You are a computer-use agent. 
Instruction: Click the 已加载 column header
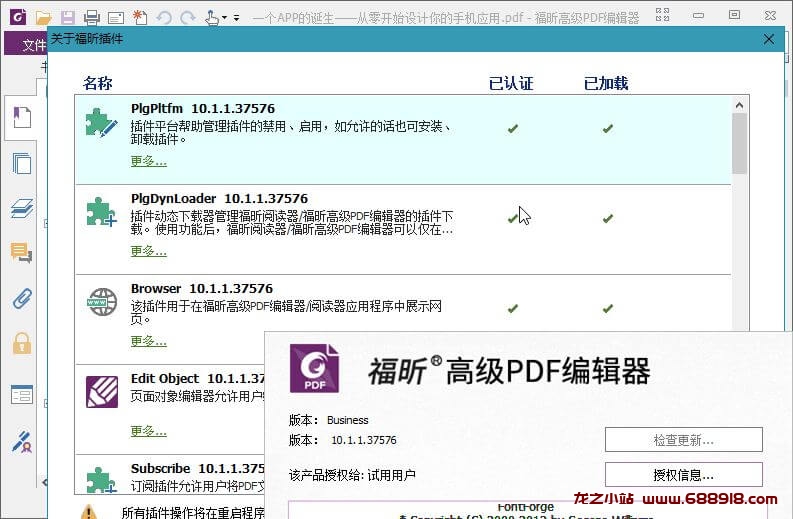coord(606,83)
